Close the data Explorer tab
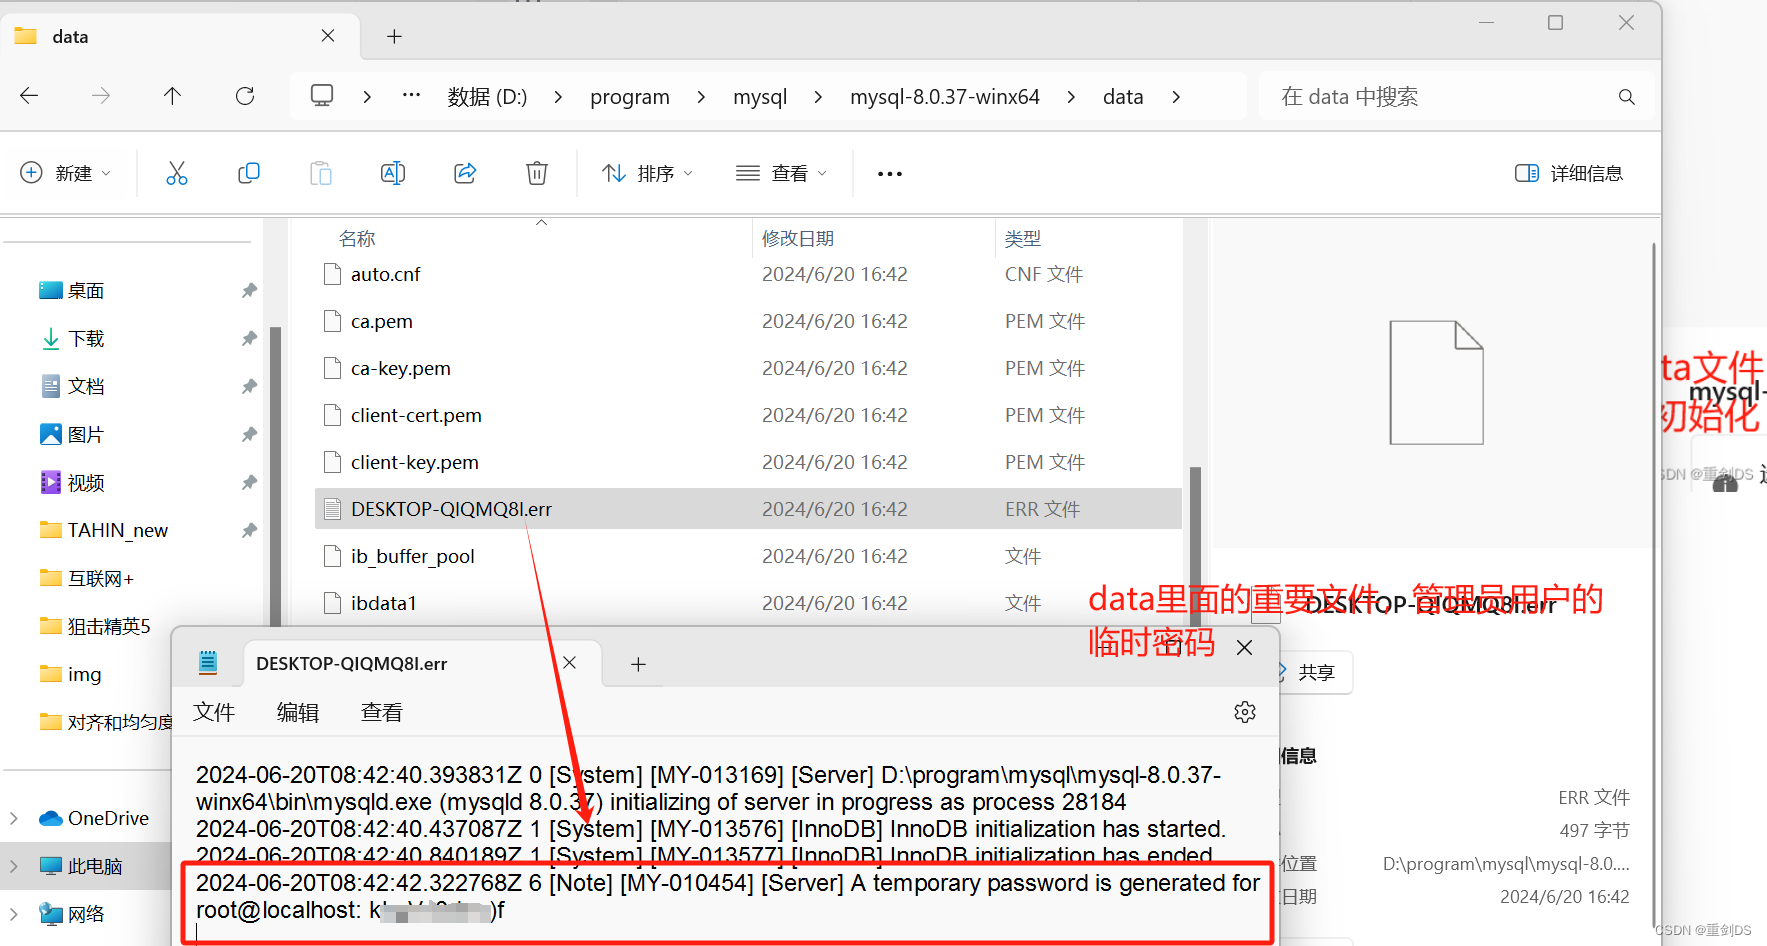 point(328,36)
